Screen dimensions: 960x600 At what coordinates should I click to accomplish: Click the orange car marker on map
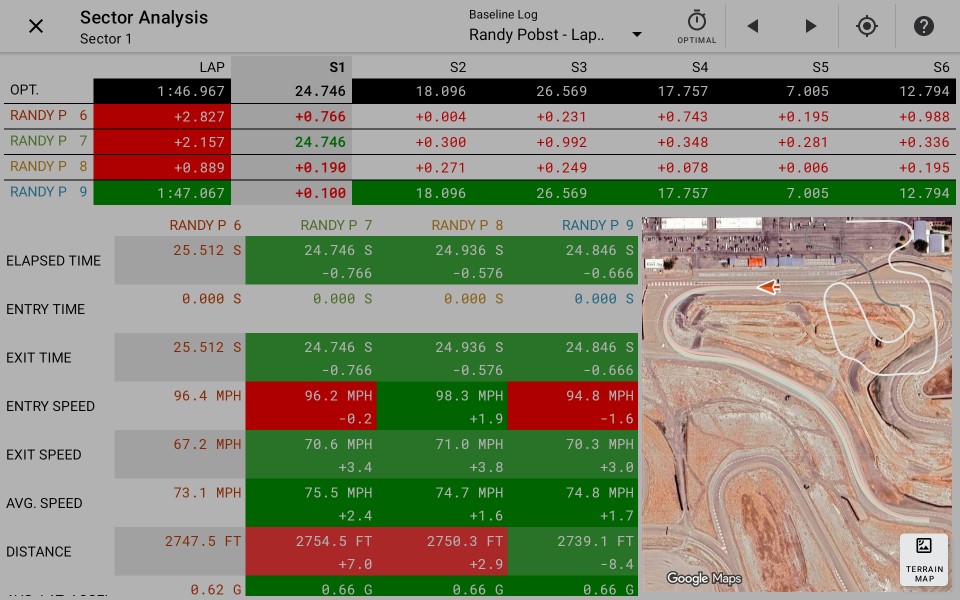[768, 287]
